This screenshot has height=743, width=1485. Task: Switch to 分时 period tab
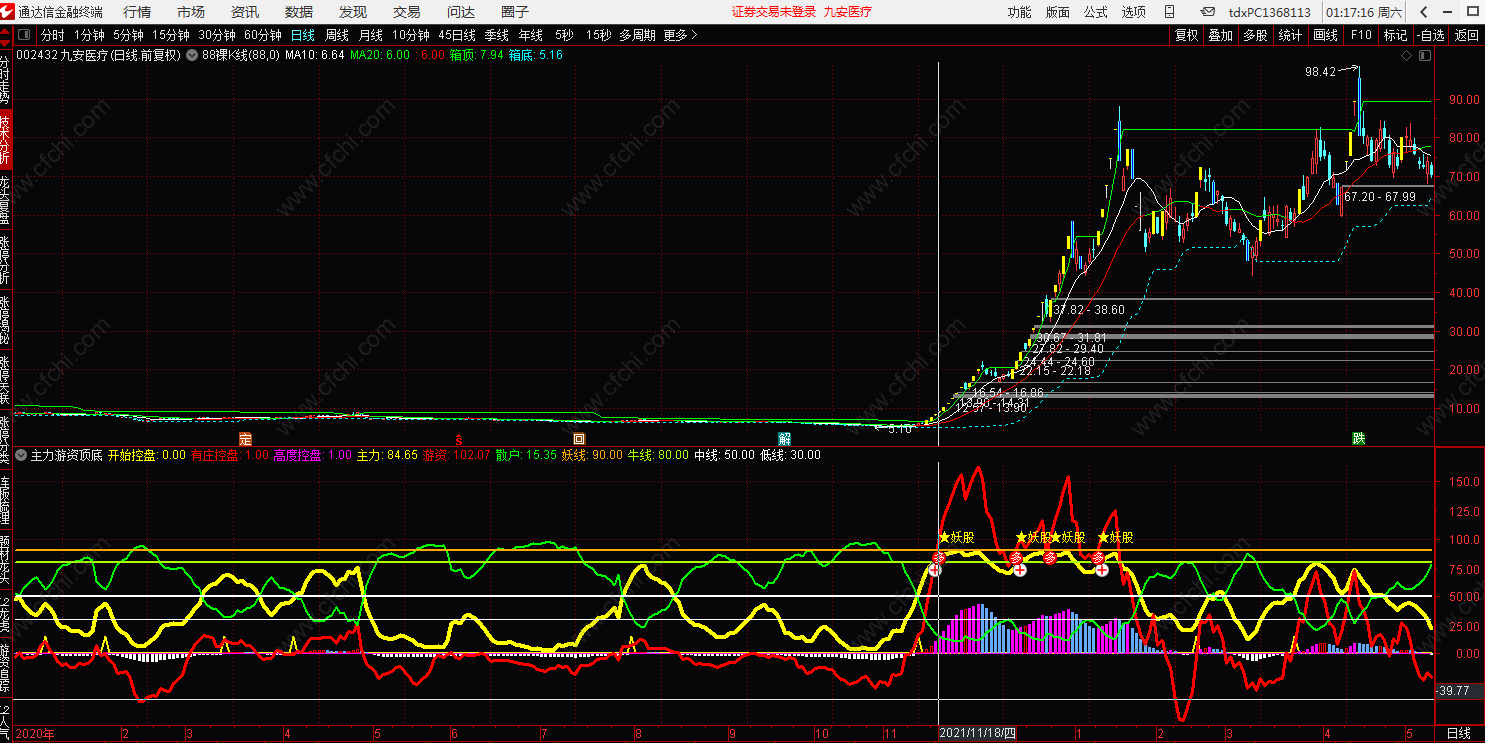[x=52, y=35]
